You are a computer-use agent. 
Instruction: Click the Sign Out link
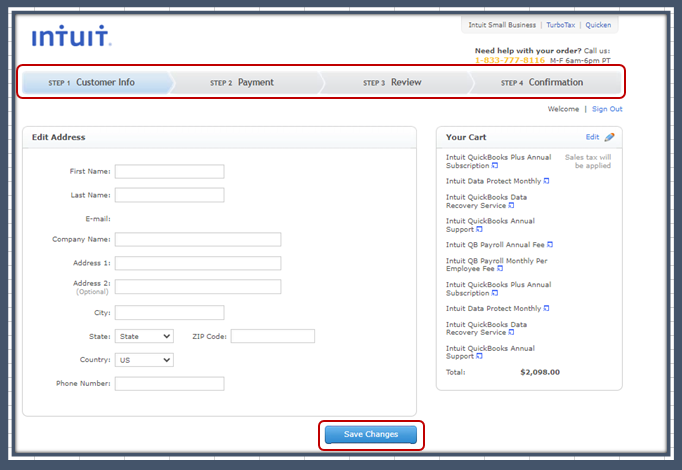coord(607,109)
